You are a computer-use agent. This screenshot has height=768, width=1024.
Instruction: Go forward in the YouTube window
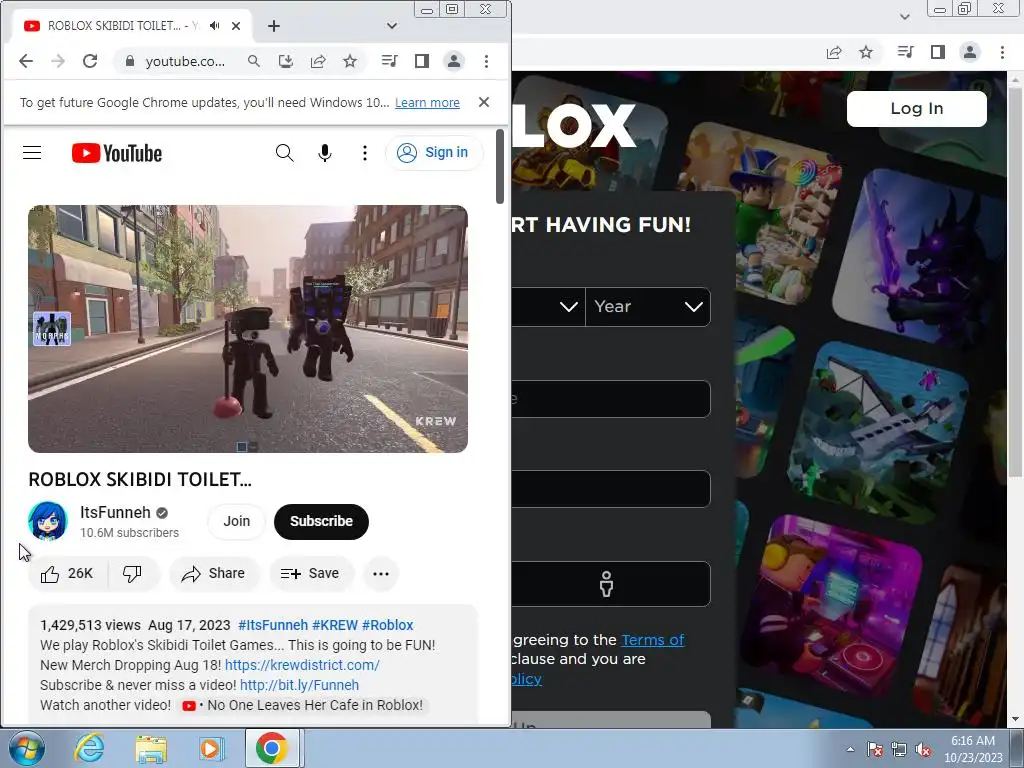coord(57,61)
